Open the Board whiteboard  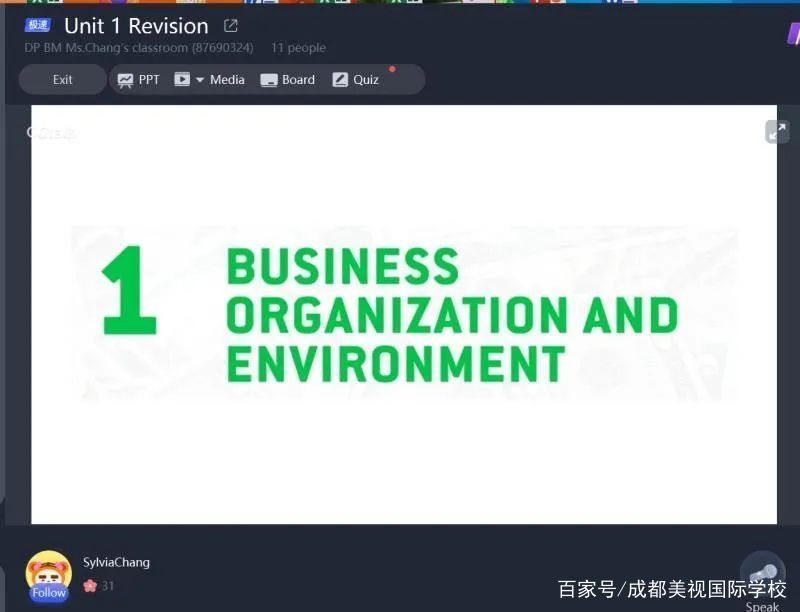287,80
